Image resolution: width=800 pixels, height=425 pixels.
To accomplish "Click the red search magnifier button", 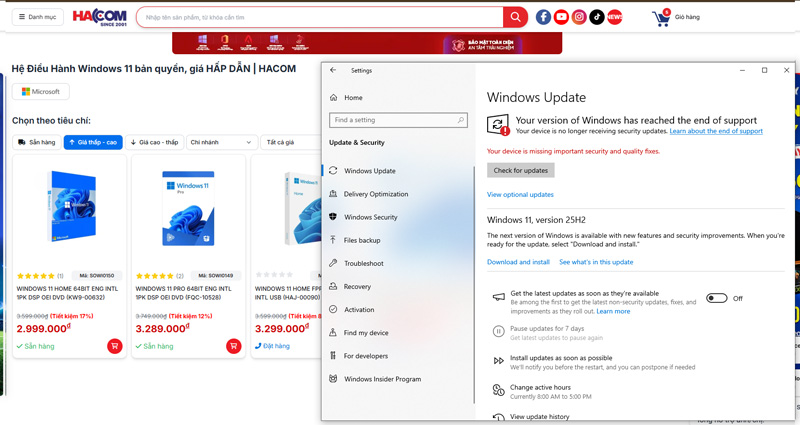I will click(x=515, y=17).
